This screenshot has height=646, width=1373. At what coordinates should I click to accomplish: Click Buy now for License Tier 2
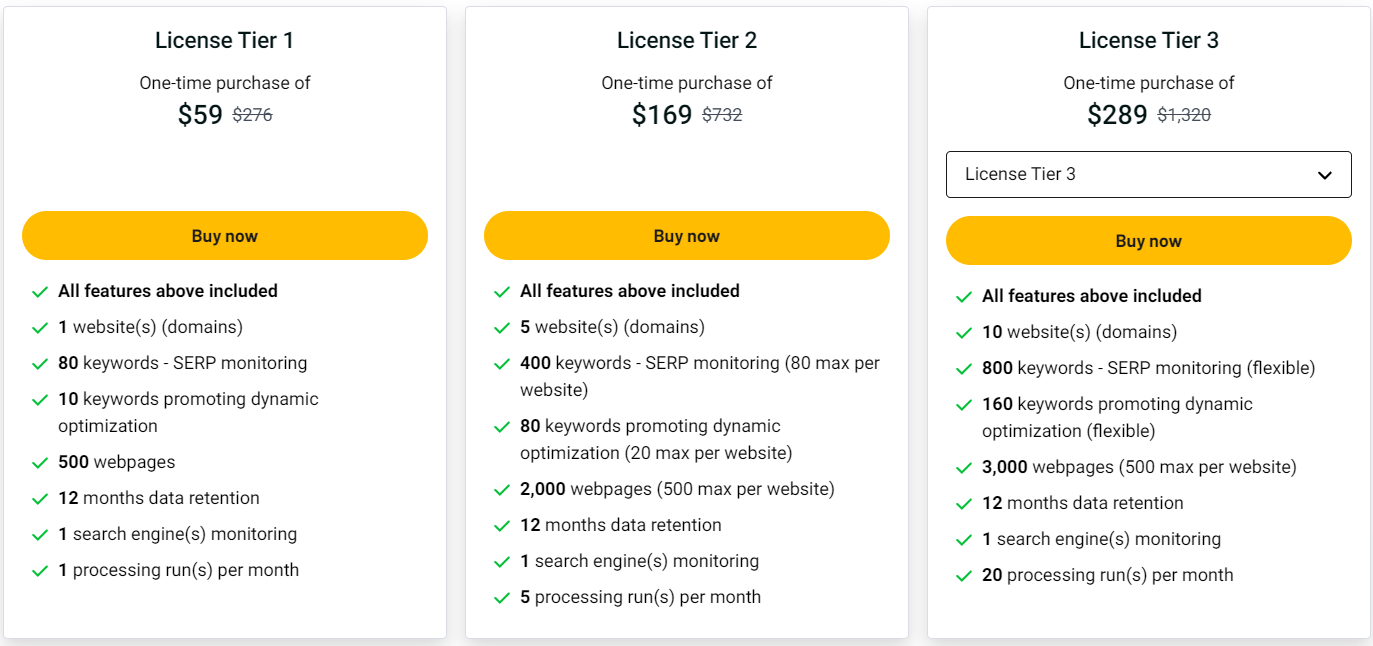coord(687,236)
